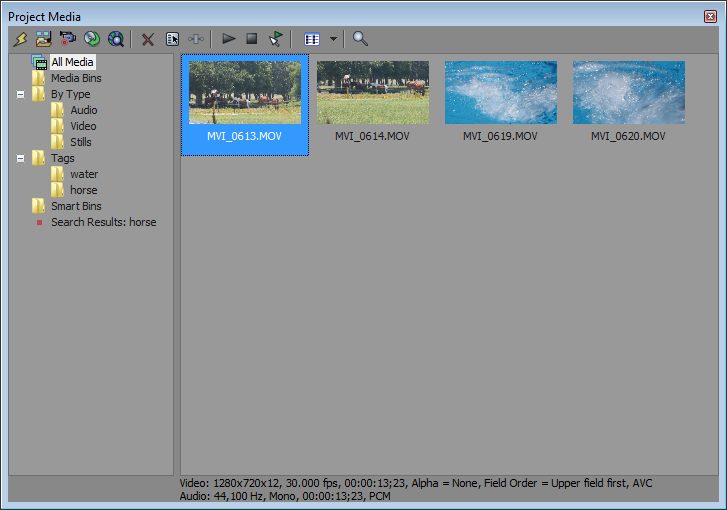Start preview with the play icon

pos(229,38)
